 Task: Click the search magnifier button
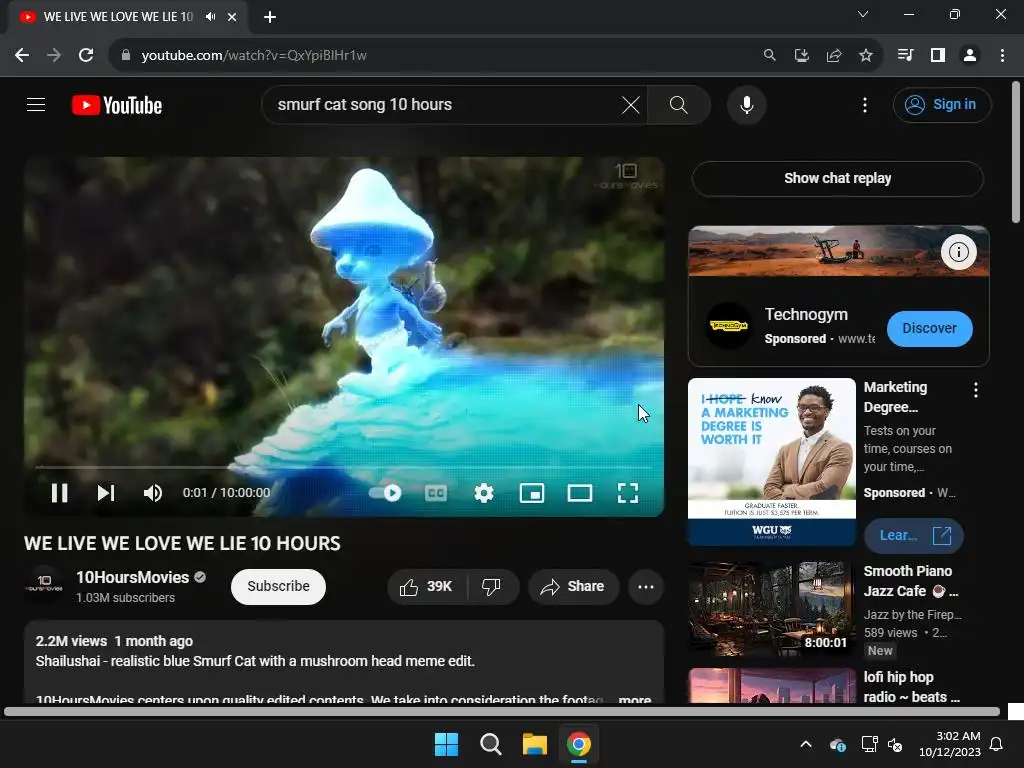click(x=679, y=104)
